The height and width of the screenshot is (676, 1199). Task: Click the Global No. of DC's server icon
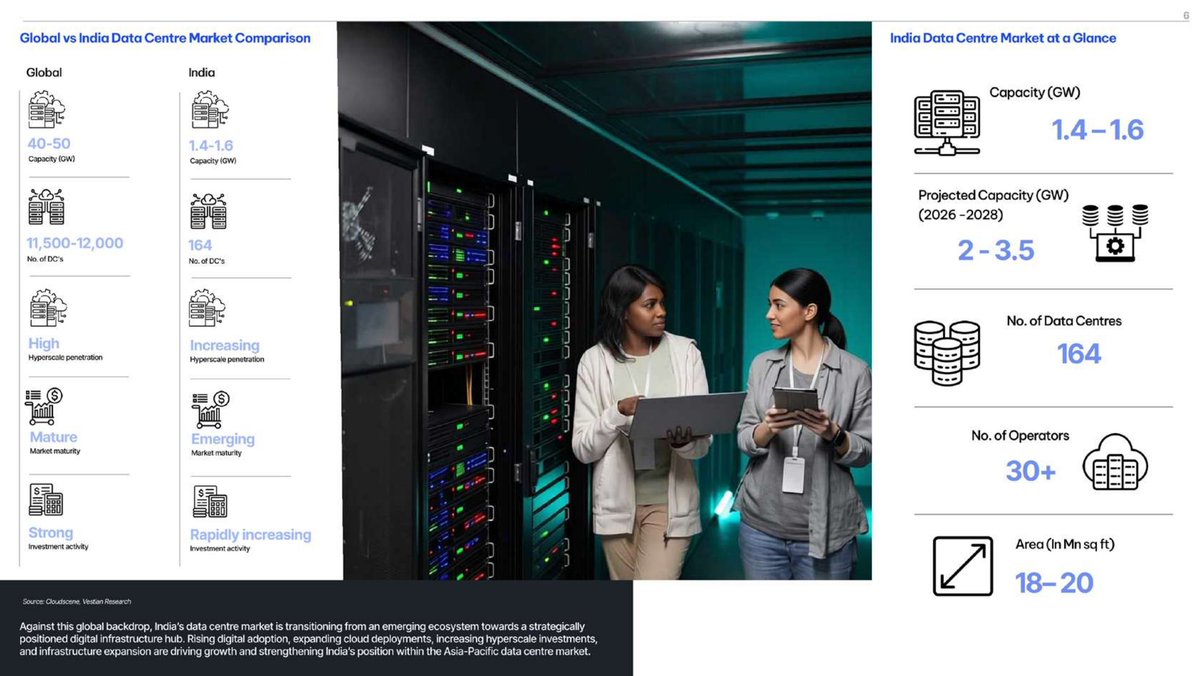46,206
